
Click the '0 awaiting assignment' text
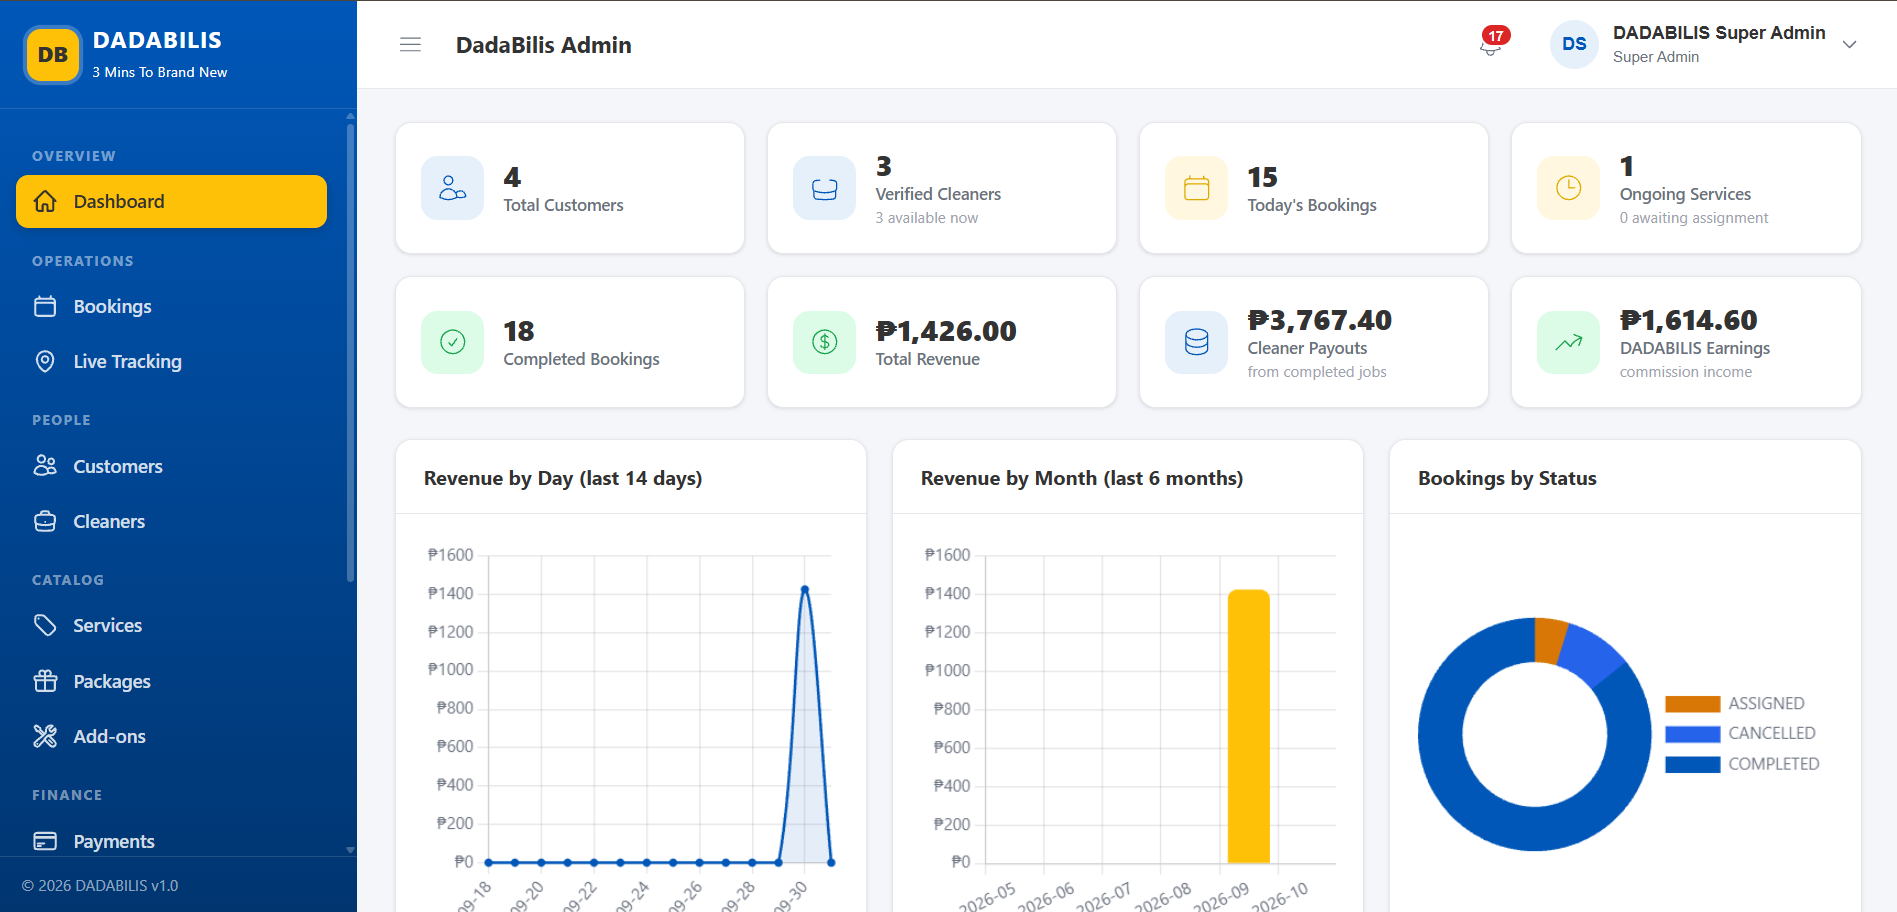pos(1694,218)
